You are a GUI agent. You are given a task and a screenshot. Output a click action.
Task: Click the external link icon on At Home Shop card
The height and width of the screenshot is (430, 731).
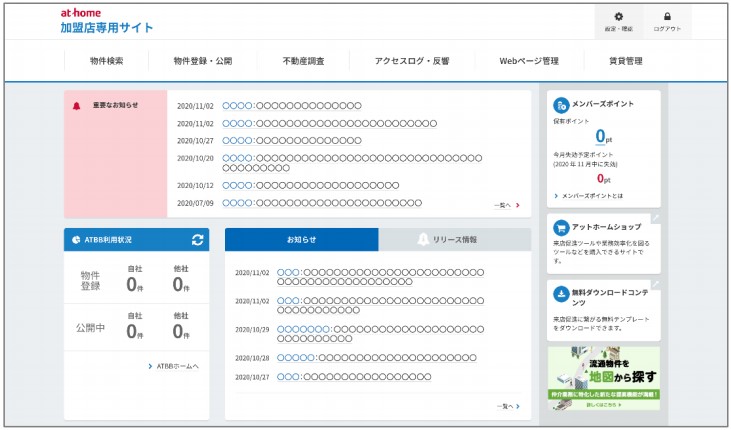pos(655,218)
